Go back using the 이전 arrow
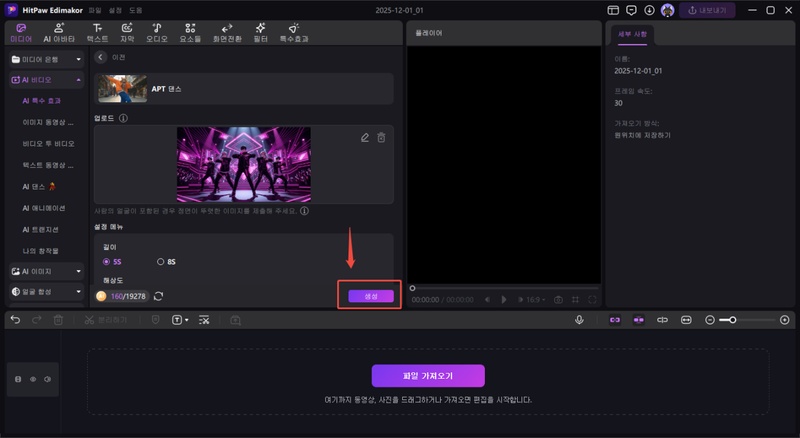Image resolution: width=800 pixels, height=438 pixels. pos(100,58)
